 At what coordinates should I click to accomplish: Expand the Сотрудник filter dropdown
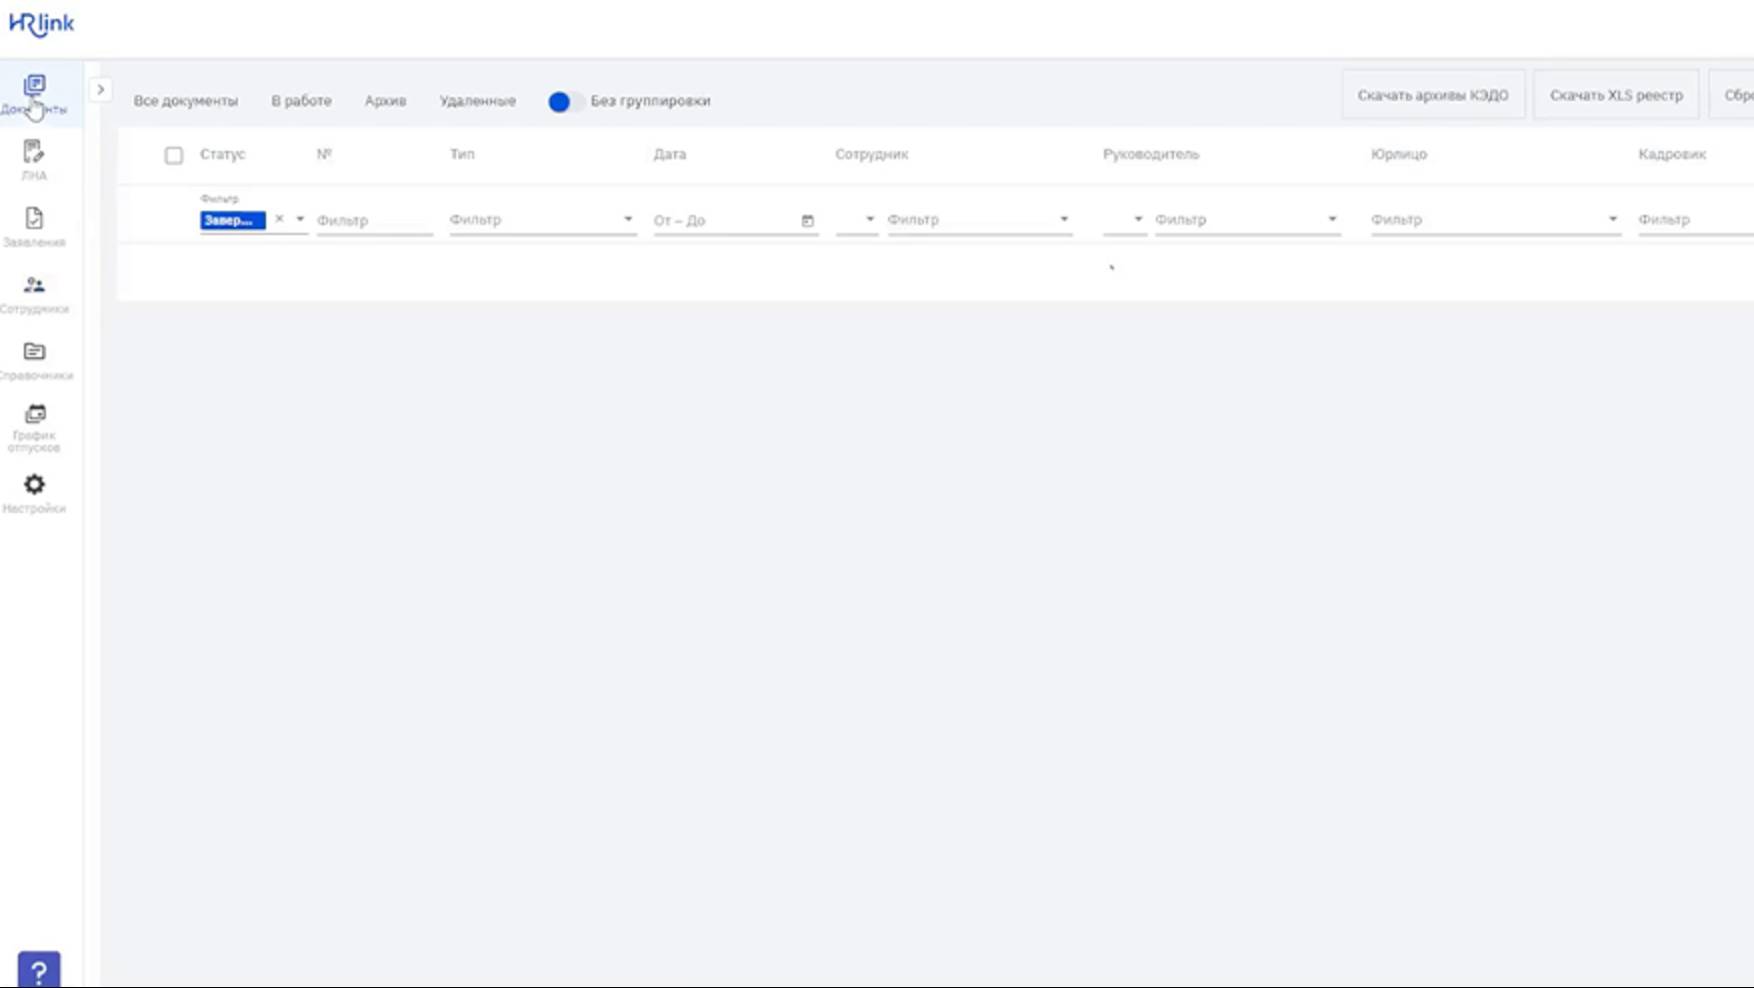point(1064,220)
